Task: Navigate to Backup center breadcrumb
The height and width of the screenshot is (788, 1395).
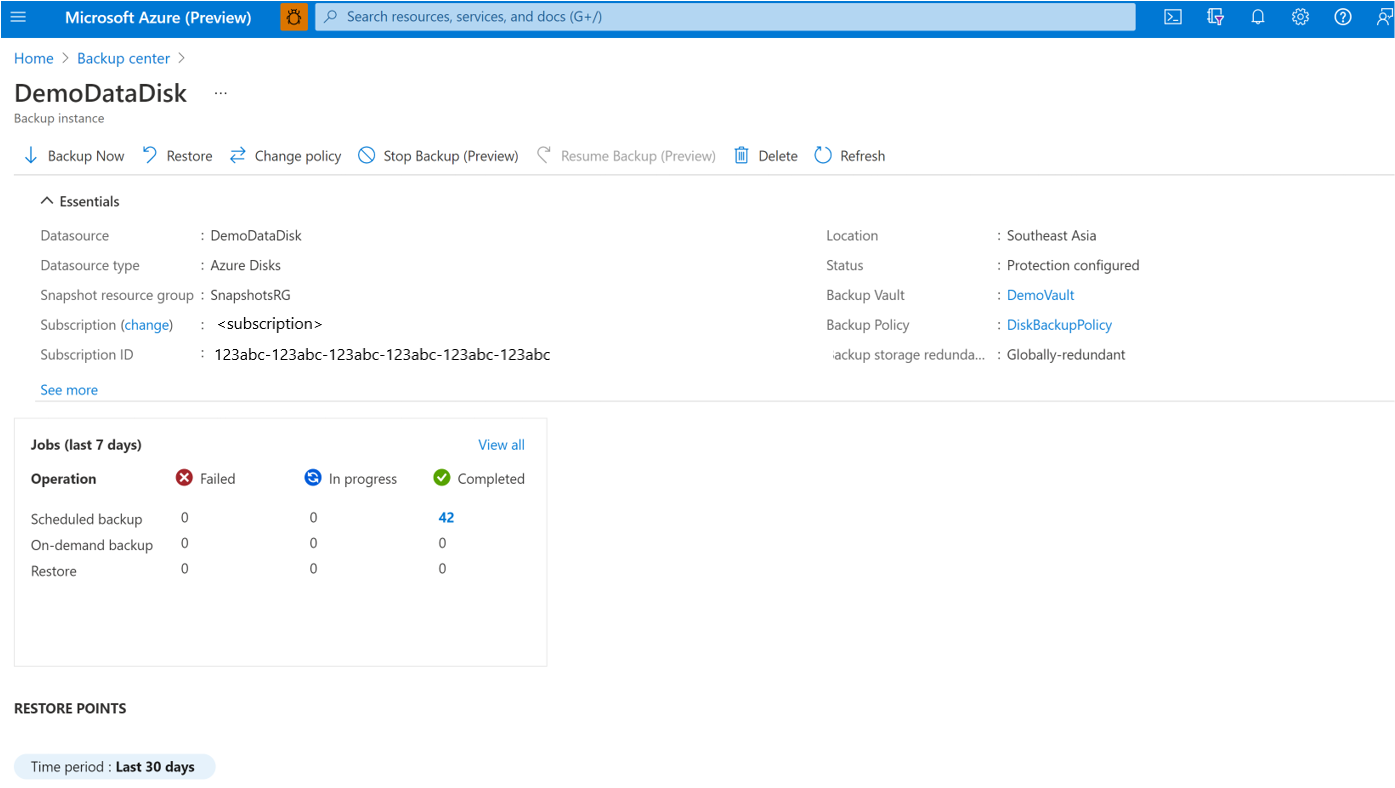Action: click(123, 58)
